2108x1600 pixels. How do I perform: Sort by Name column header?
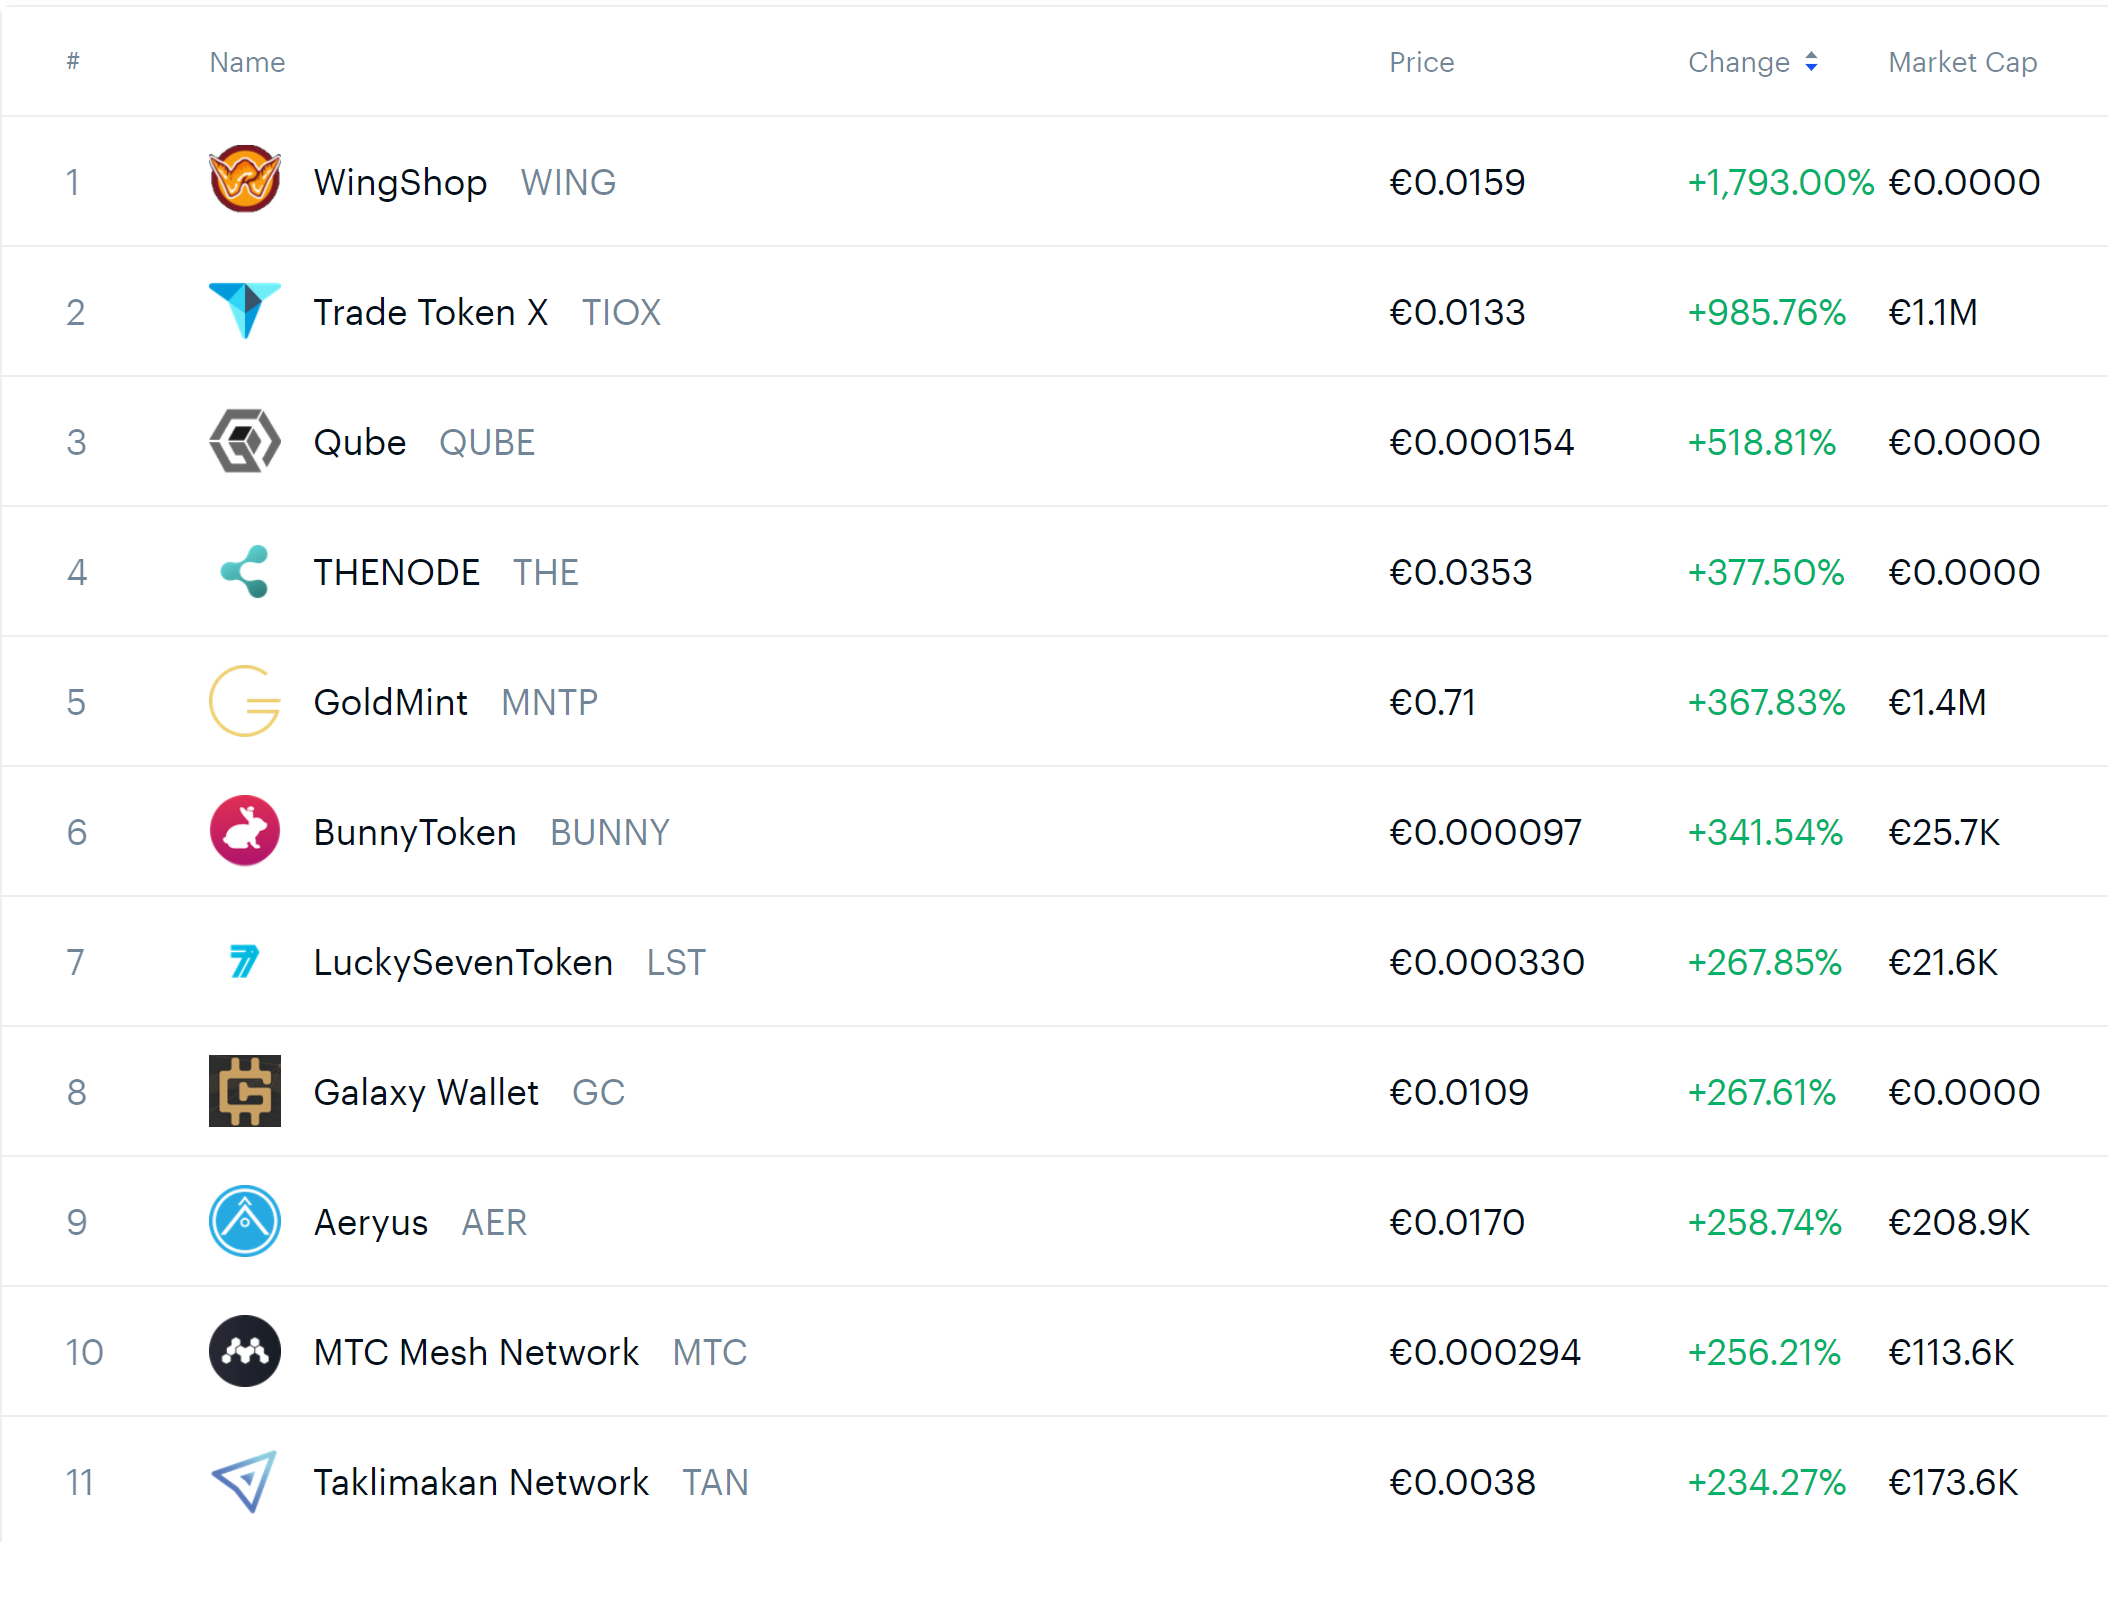click(x=247, y=62)
